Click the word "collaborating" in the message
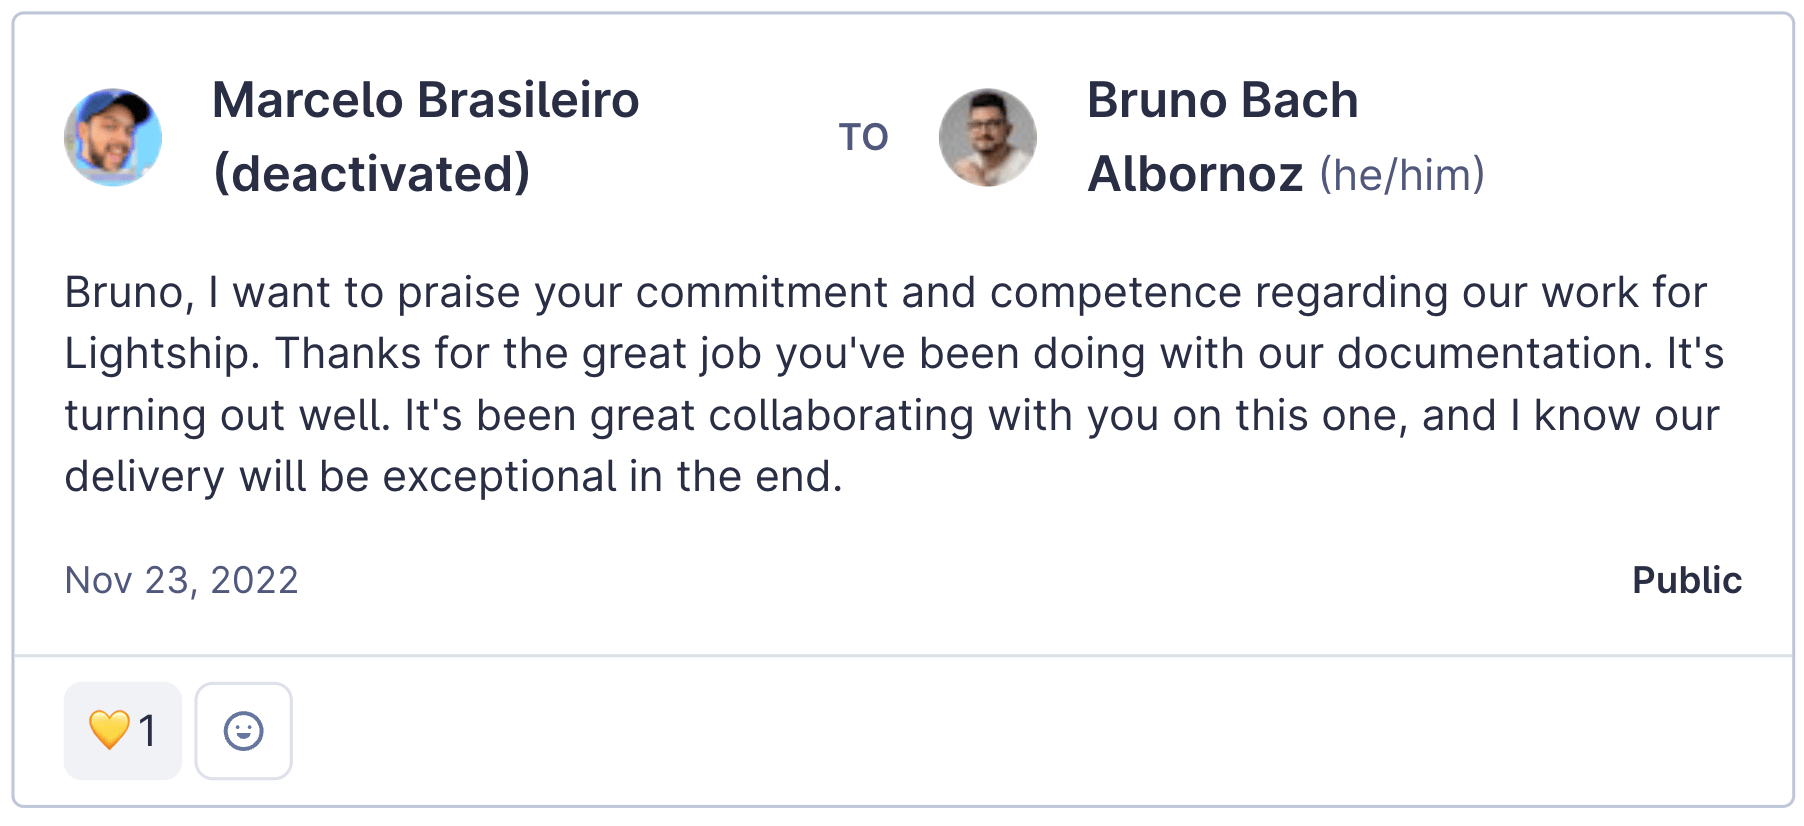Screen dimensions: 1804x826 [841, 416]
